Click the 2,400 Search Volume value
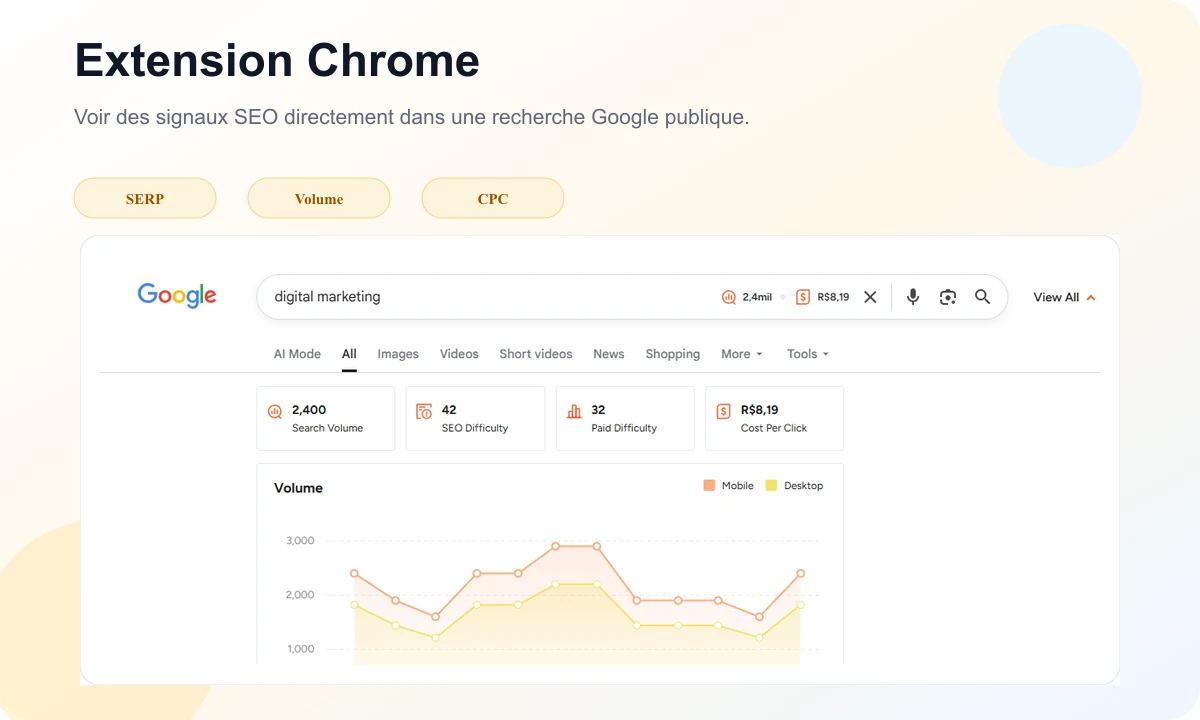Screen dimensions: 1200x720 (x=309, y=410)
